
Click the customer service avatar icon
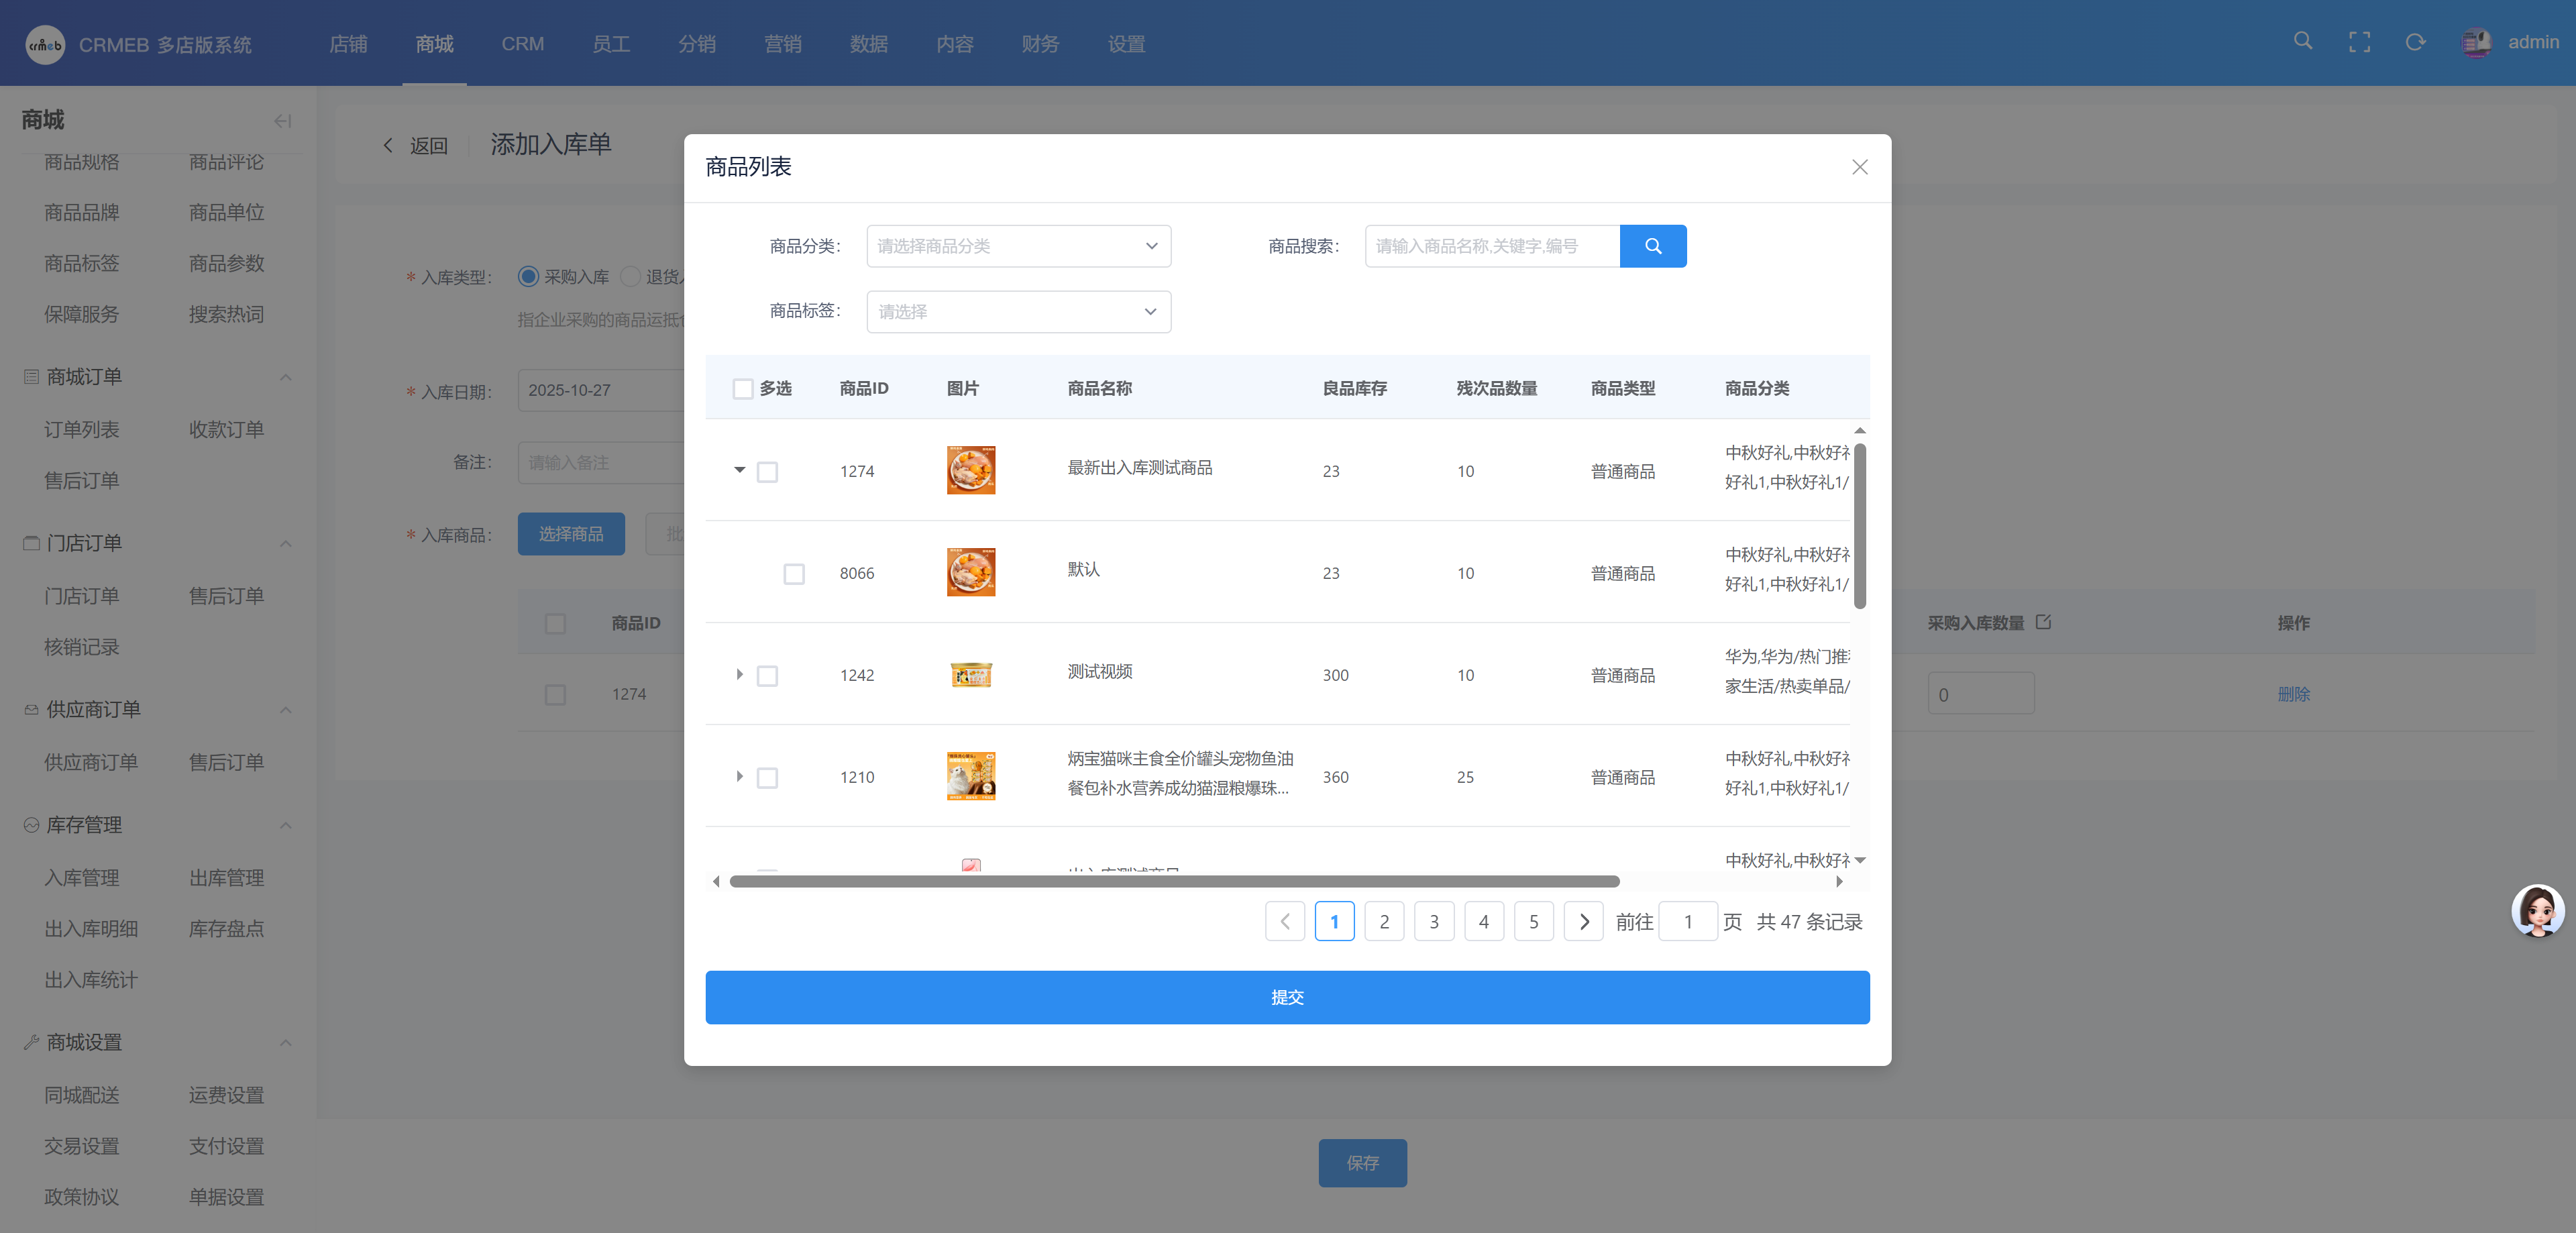tap(2537, 910)
